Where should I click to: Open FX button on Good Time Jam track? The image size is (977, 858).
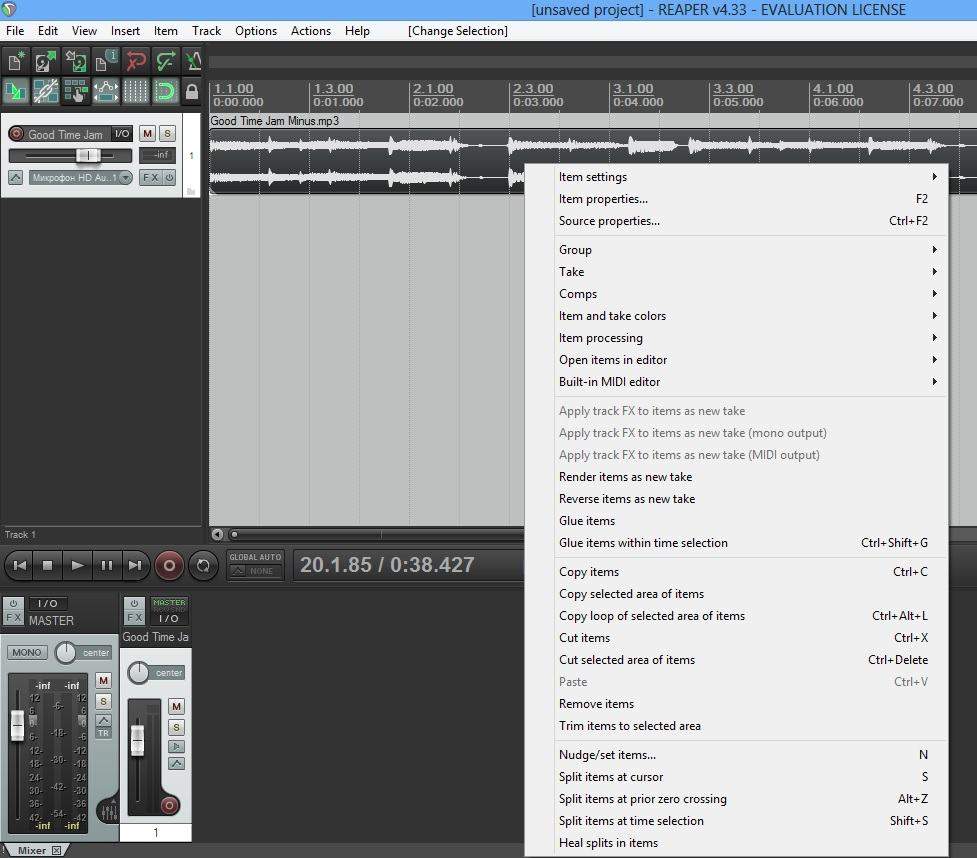click(x=150, y=178)
